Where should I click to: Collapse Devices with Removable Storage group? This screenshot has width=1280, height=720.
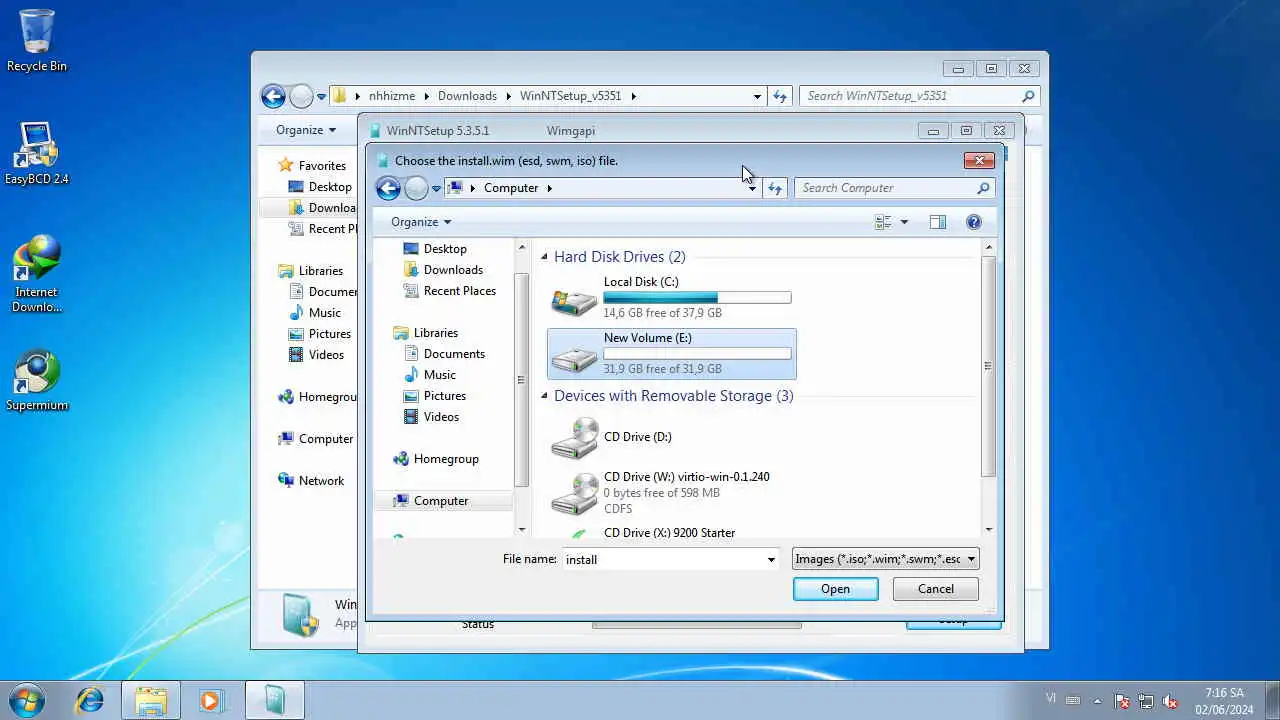click(545, 396)
